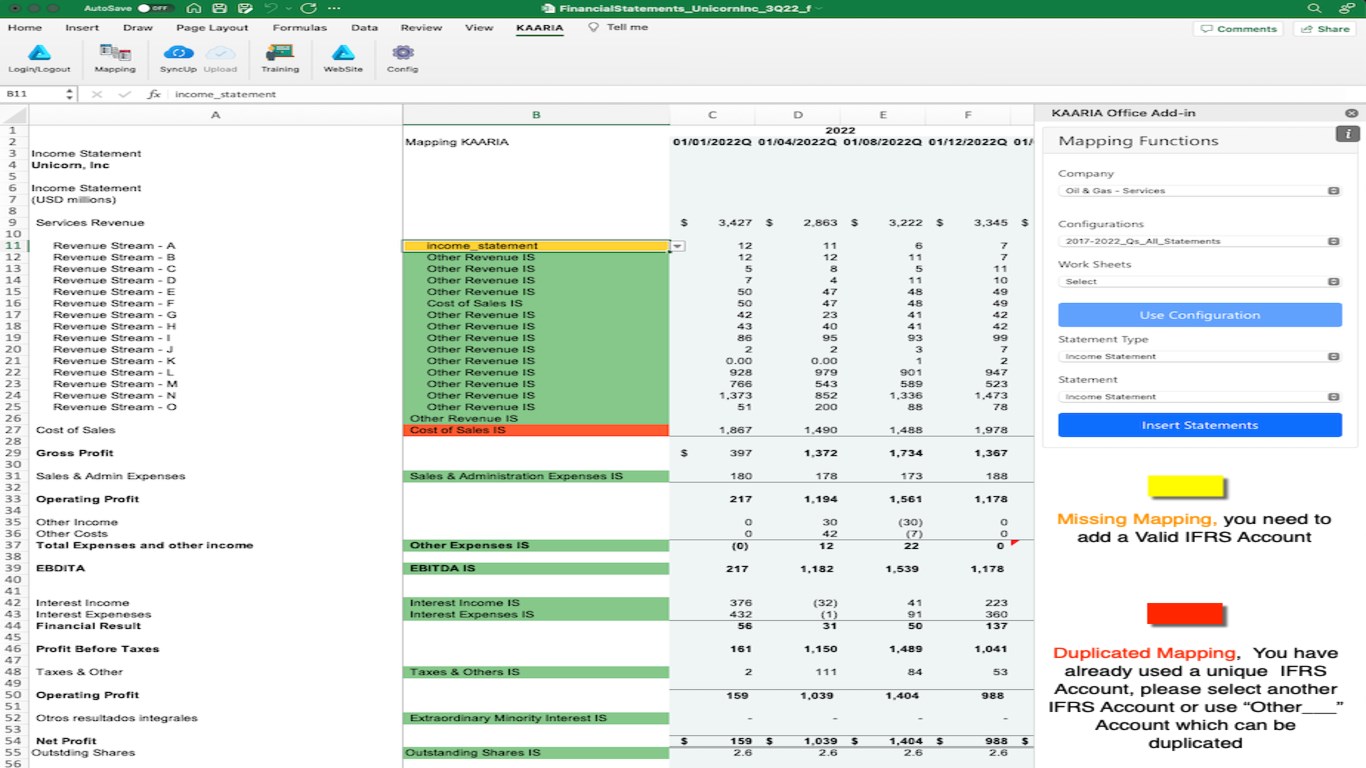Image resolution: width=1366 pixels, height=768 pixels.
Task: Select the Taxes & Others IS mapping cell
Action: pos(536,672)
